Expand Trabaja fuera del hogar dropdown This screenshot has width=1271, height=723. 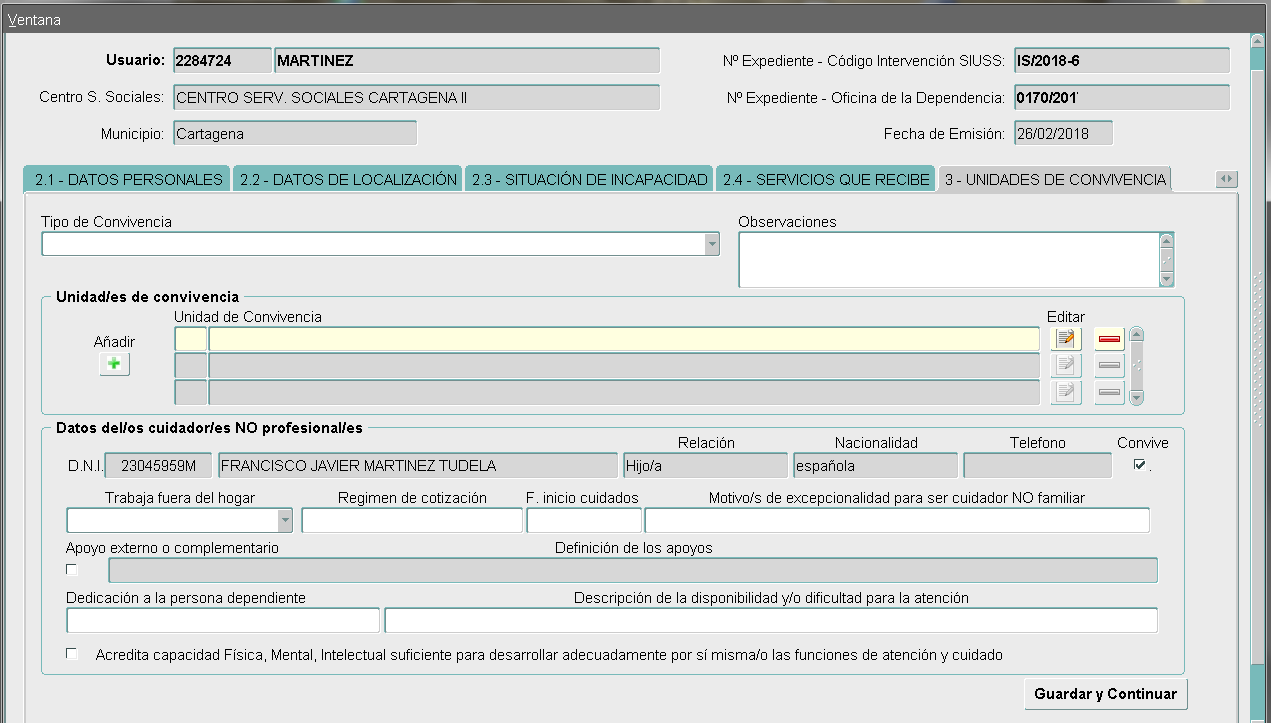(285, 520)
